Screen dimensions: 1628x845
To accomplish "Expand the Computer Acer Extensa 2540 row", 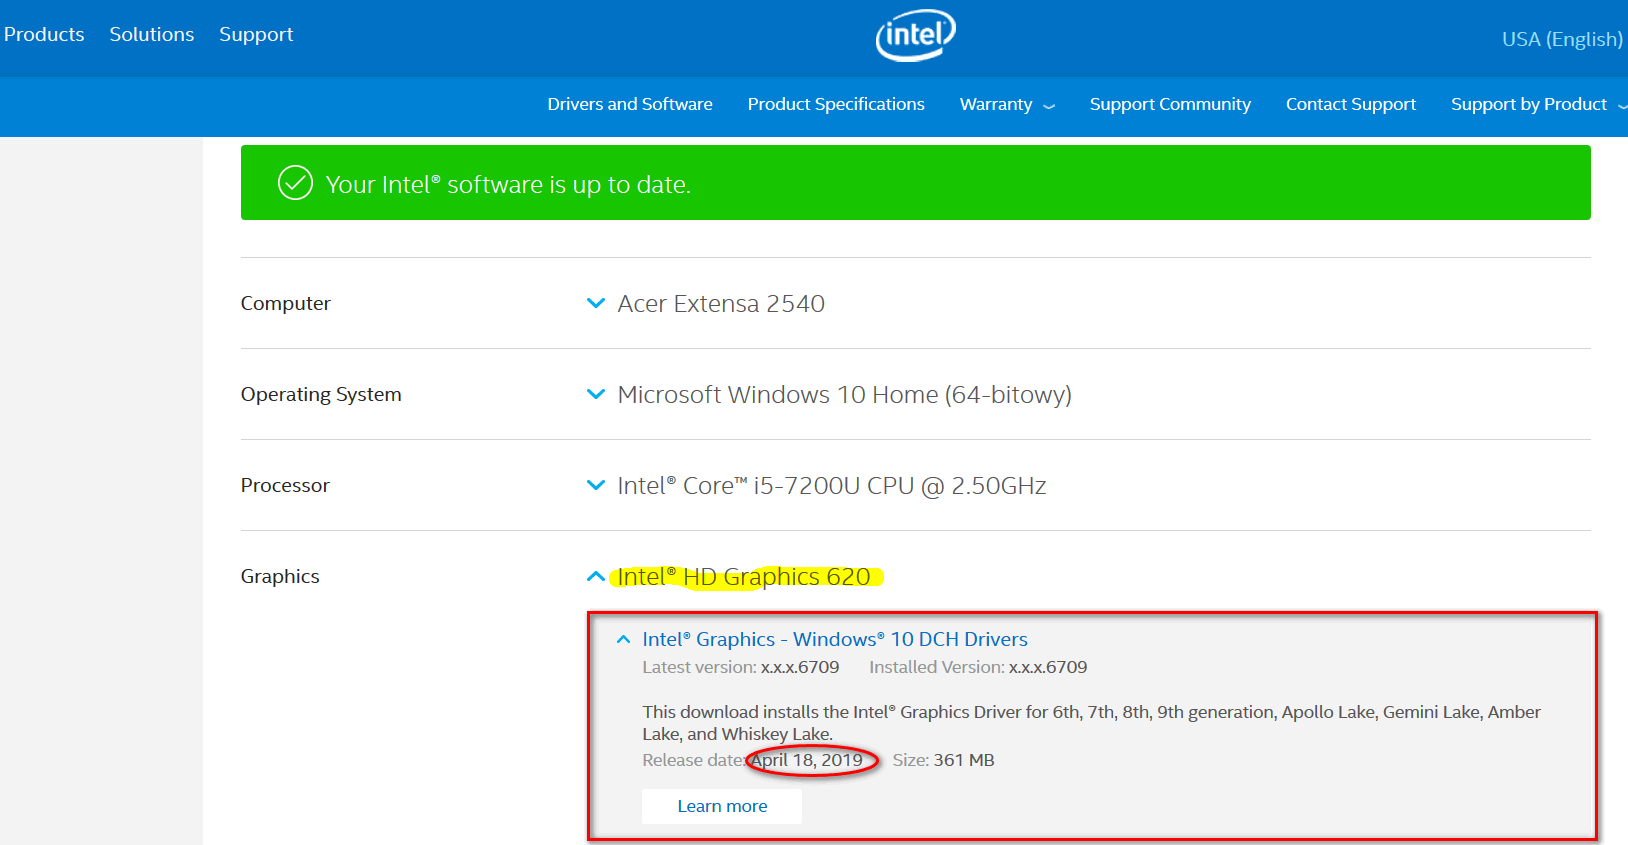I will (x=595, y=303).
